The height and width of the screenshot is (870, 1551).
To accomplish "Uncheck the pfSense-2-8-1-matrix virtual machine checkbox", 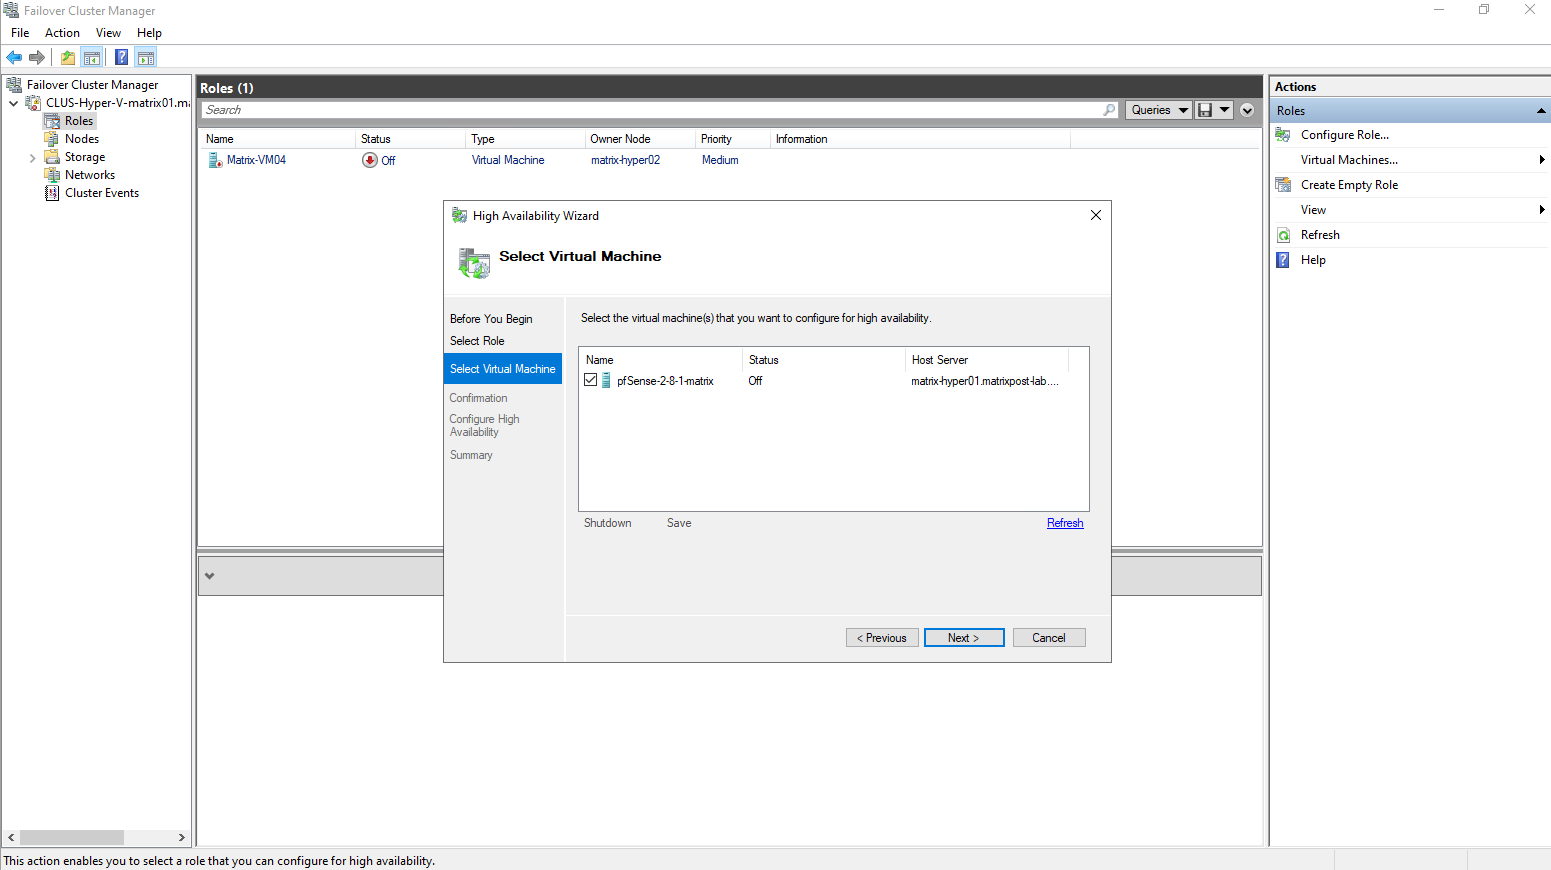I will coord(591,380).
